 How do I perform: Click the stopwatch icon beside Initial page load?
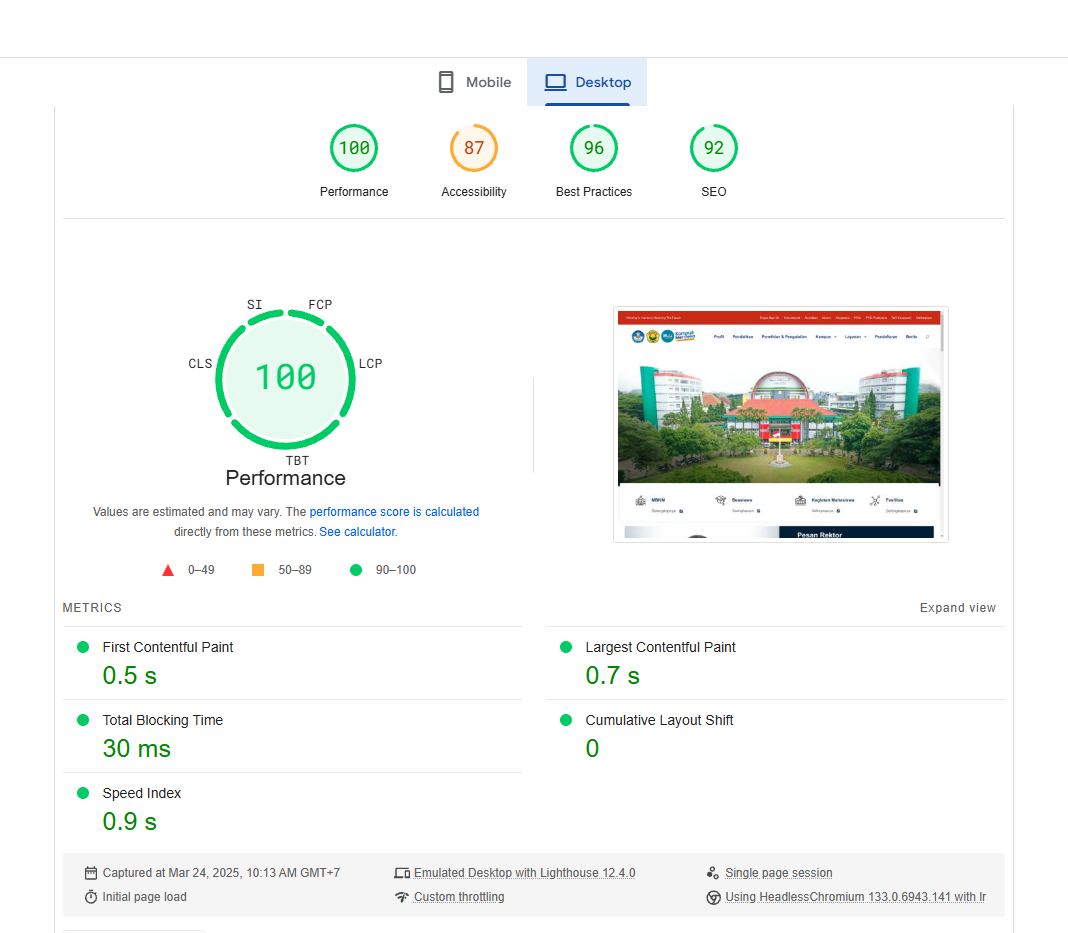tap(91, 897)
